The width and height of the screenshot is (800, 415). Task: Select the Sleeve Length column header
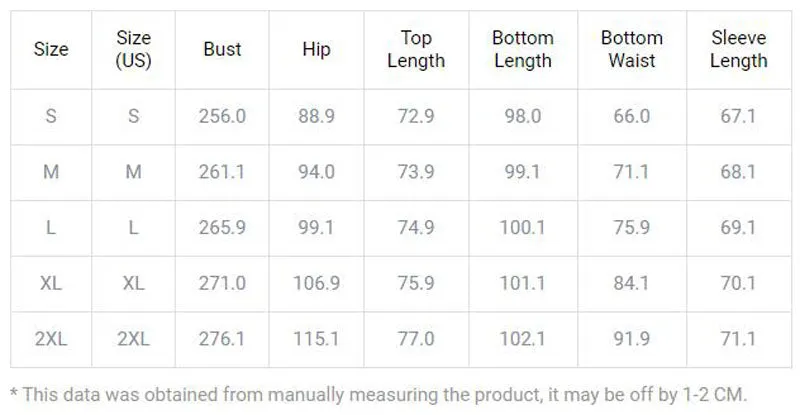point(739,50)
